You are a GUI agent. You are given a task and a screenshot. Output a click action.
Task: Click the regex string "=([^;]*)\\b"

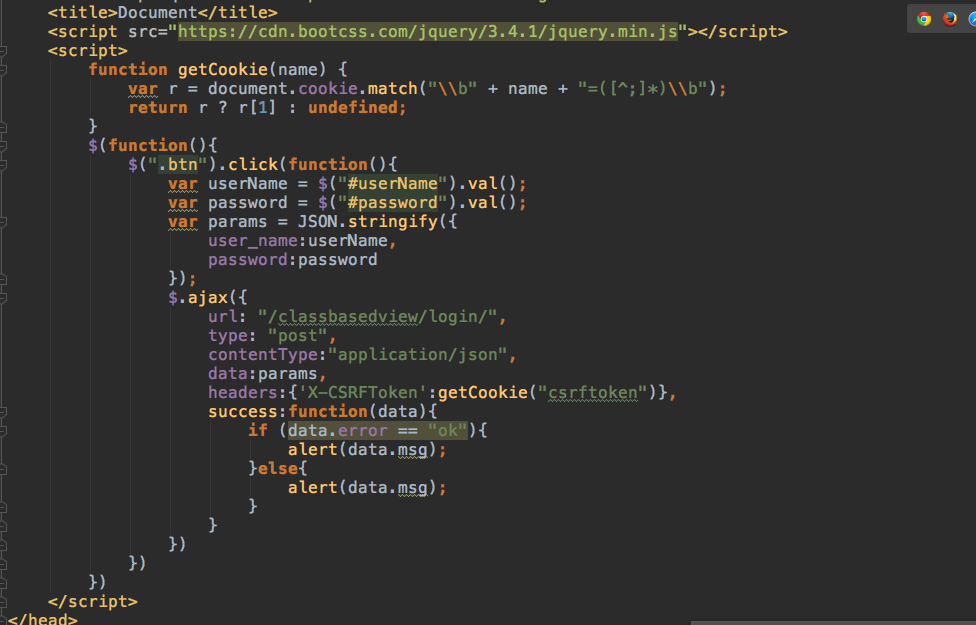pos(643,89)
